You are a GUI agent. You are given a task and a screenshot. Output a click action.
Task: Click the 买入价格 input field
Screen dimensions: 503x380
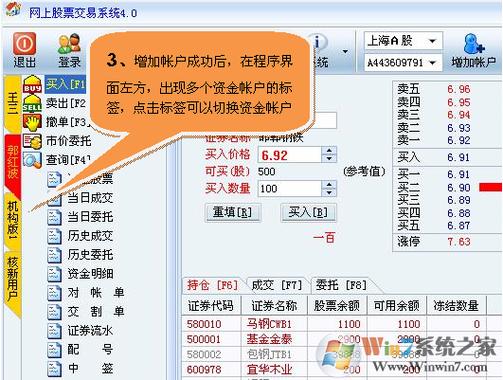[x=290, y=155]
